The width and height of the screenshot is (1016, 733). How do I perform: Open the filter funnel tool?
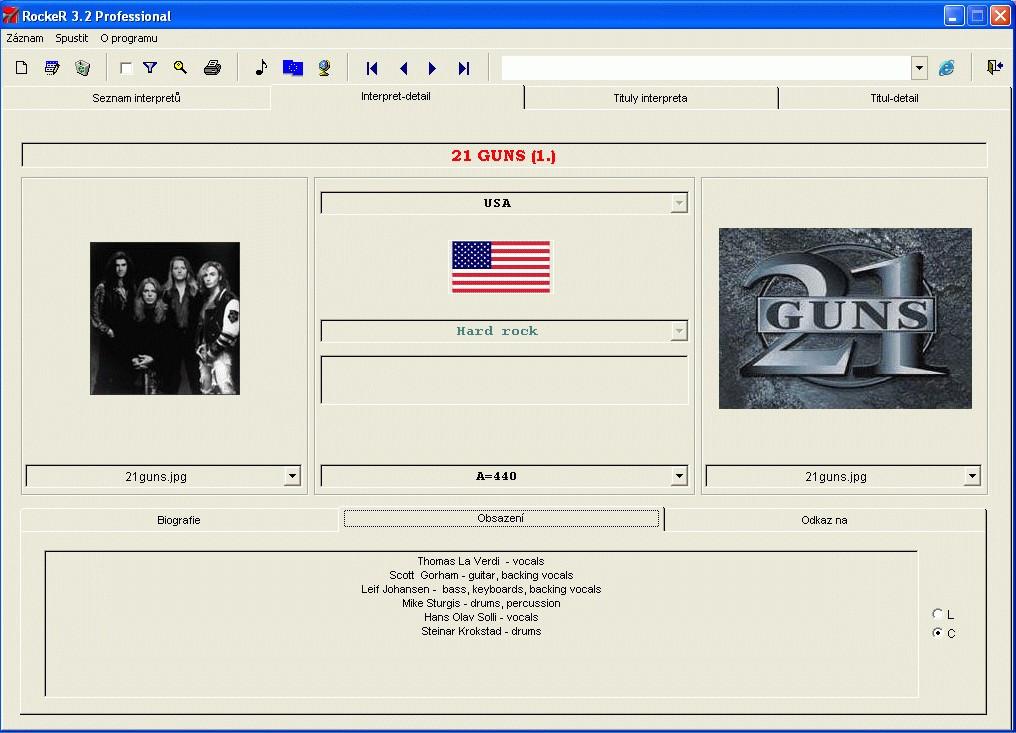150,67
